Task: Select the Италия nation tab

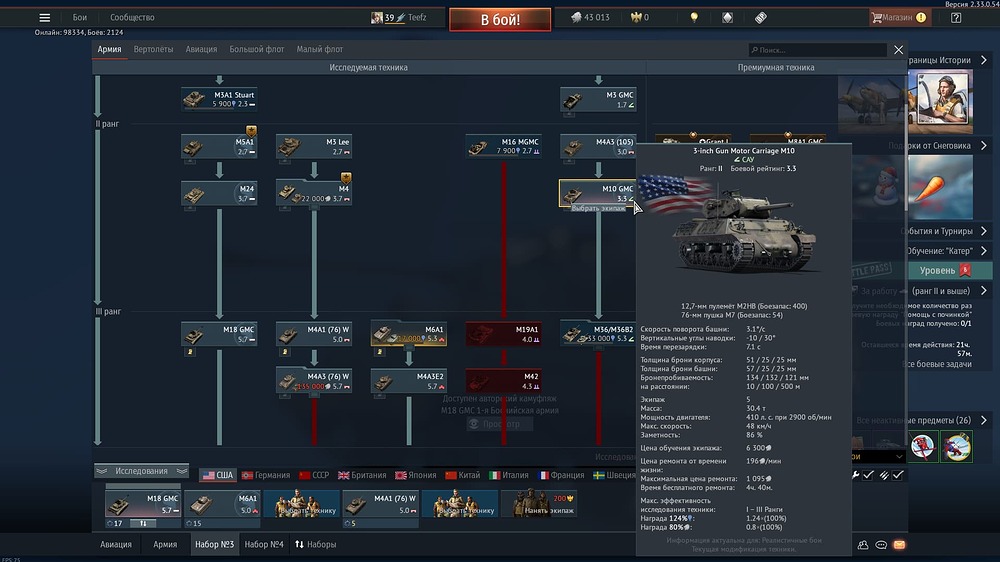Action: pos(509,475)
